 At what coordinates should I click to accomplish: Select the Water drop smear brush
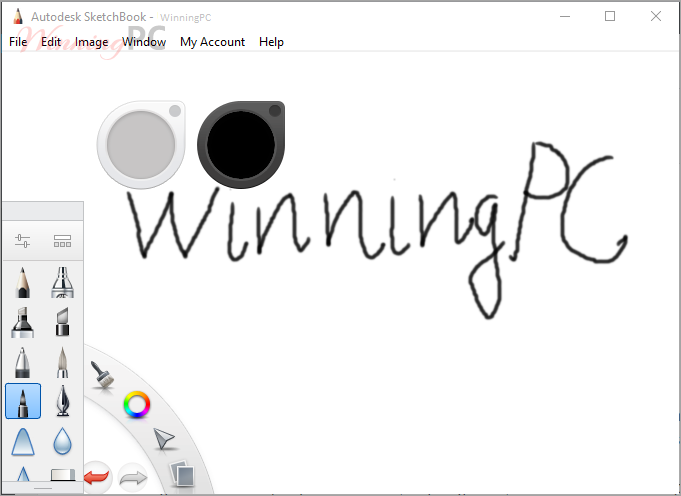62,440
